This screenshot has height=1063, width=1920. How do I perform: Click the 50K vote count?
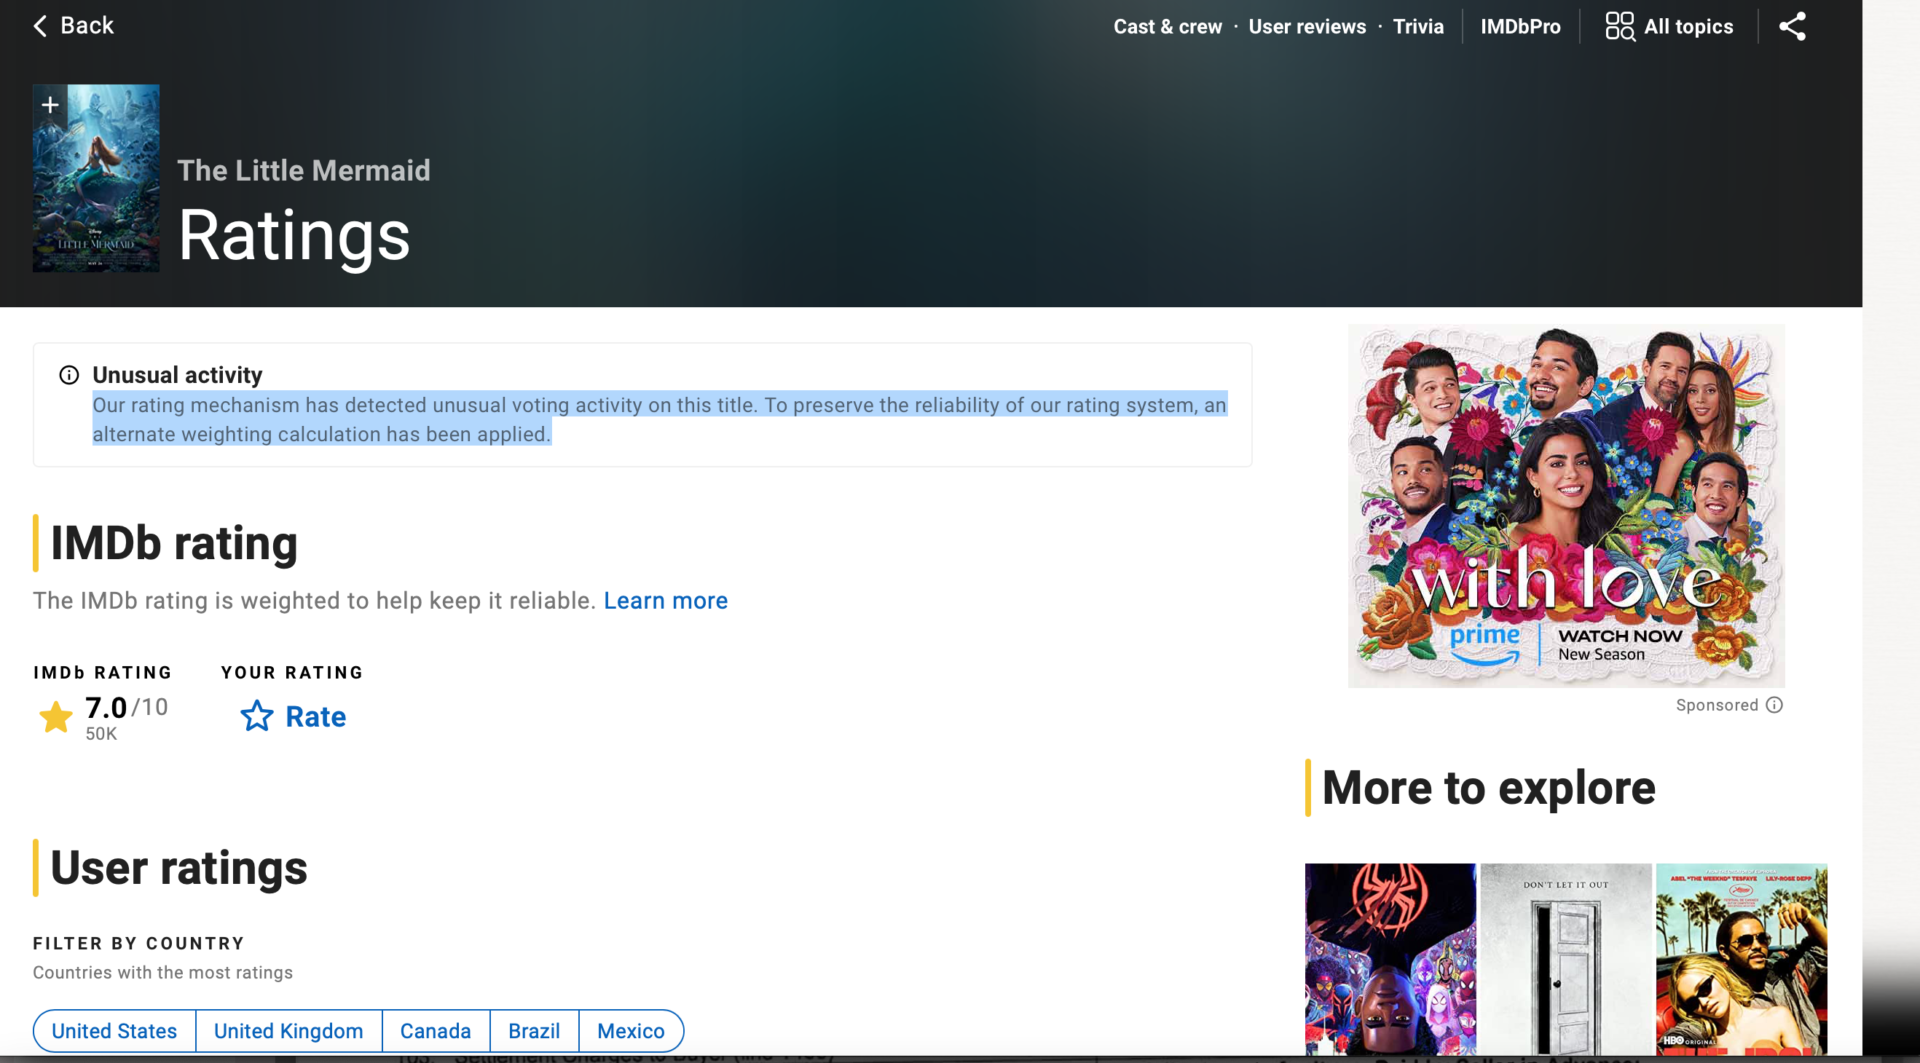pyautogui.click(x=101, y=734)
